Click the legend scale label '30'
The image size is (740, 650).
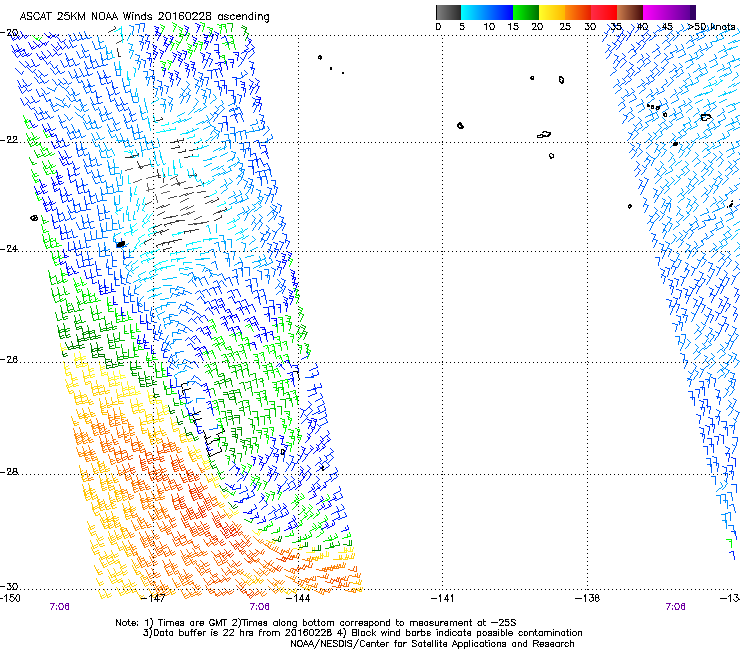(590, 27)
